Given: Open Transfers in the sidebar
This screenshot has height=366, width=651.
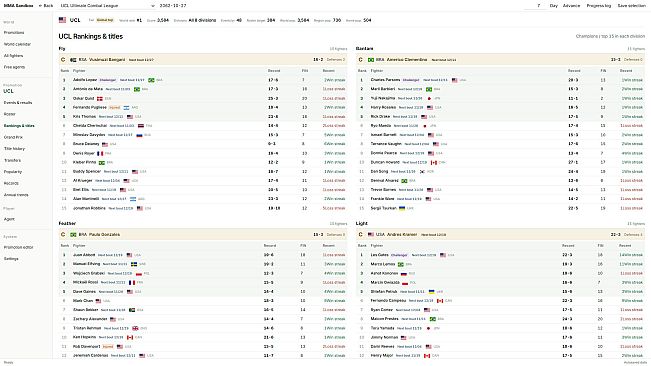Looking at the screenshot, I should pyautogui.click(x=12, y=160).
